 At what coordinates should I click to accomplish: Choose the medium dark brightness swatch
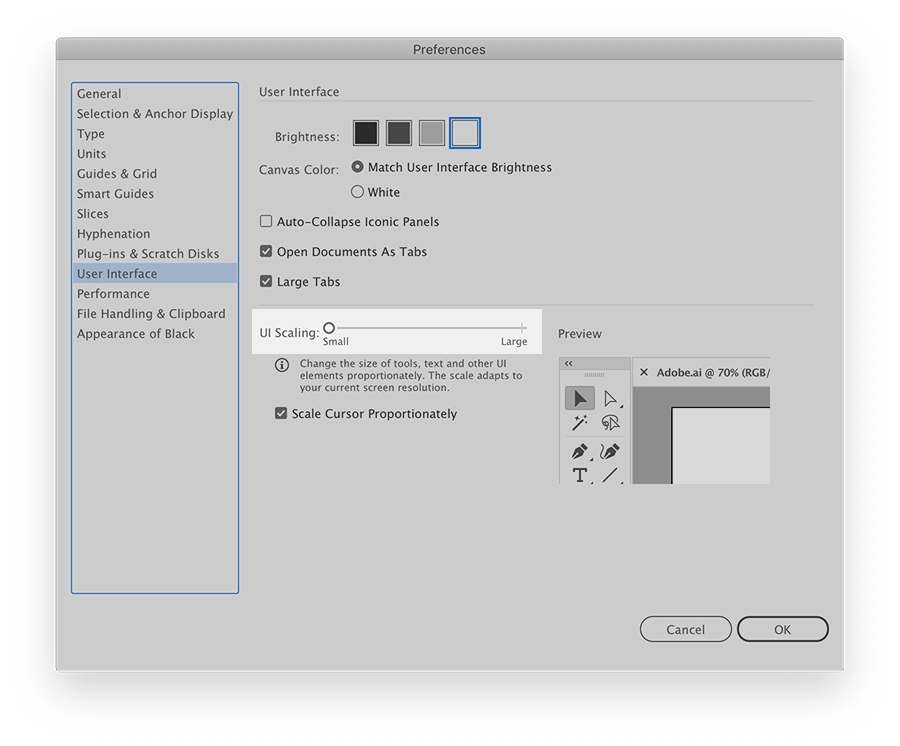(x=399, y=133)
